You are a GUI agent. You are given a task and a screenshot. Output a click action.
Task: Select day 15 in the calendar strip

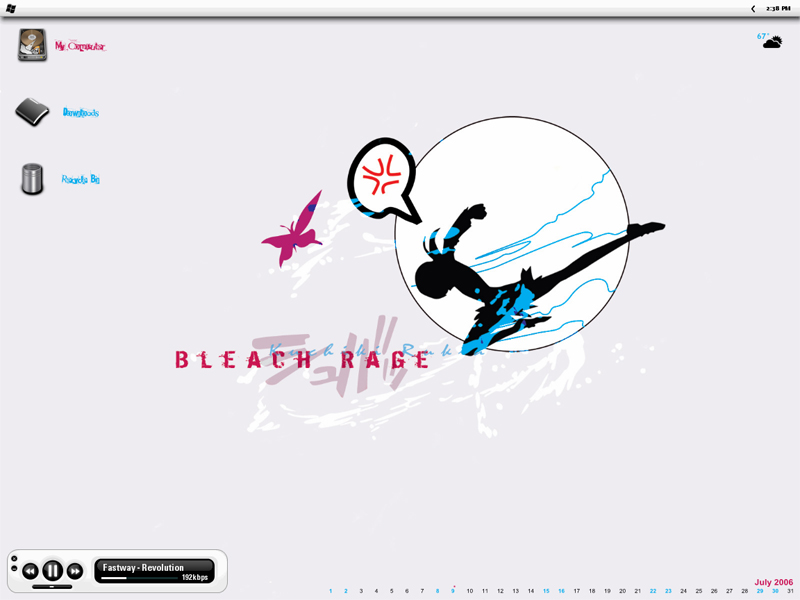[x=546, y=591]
